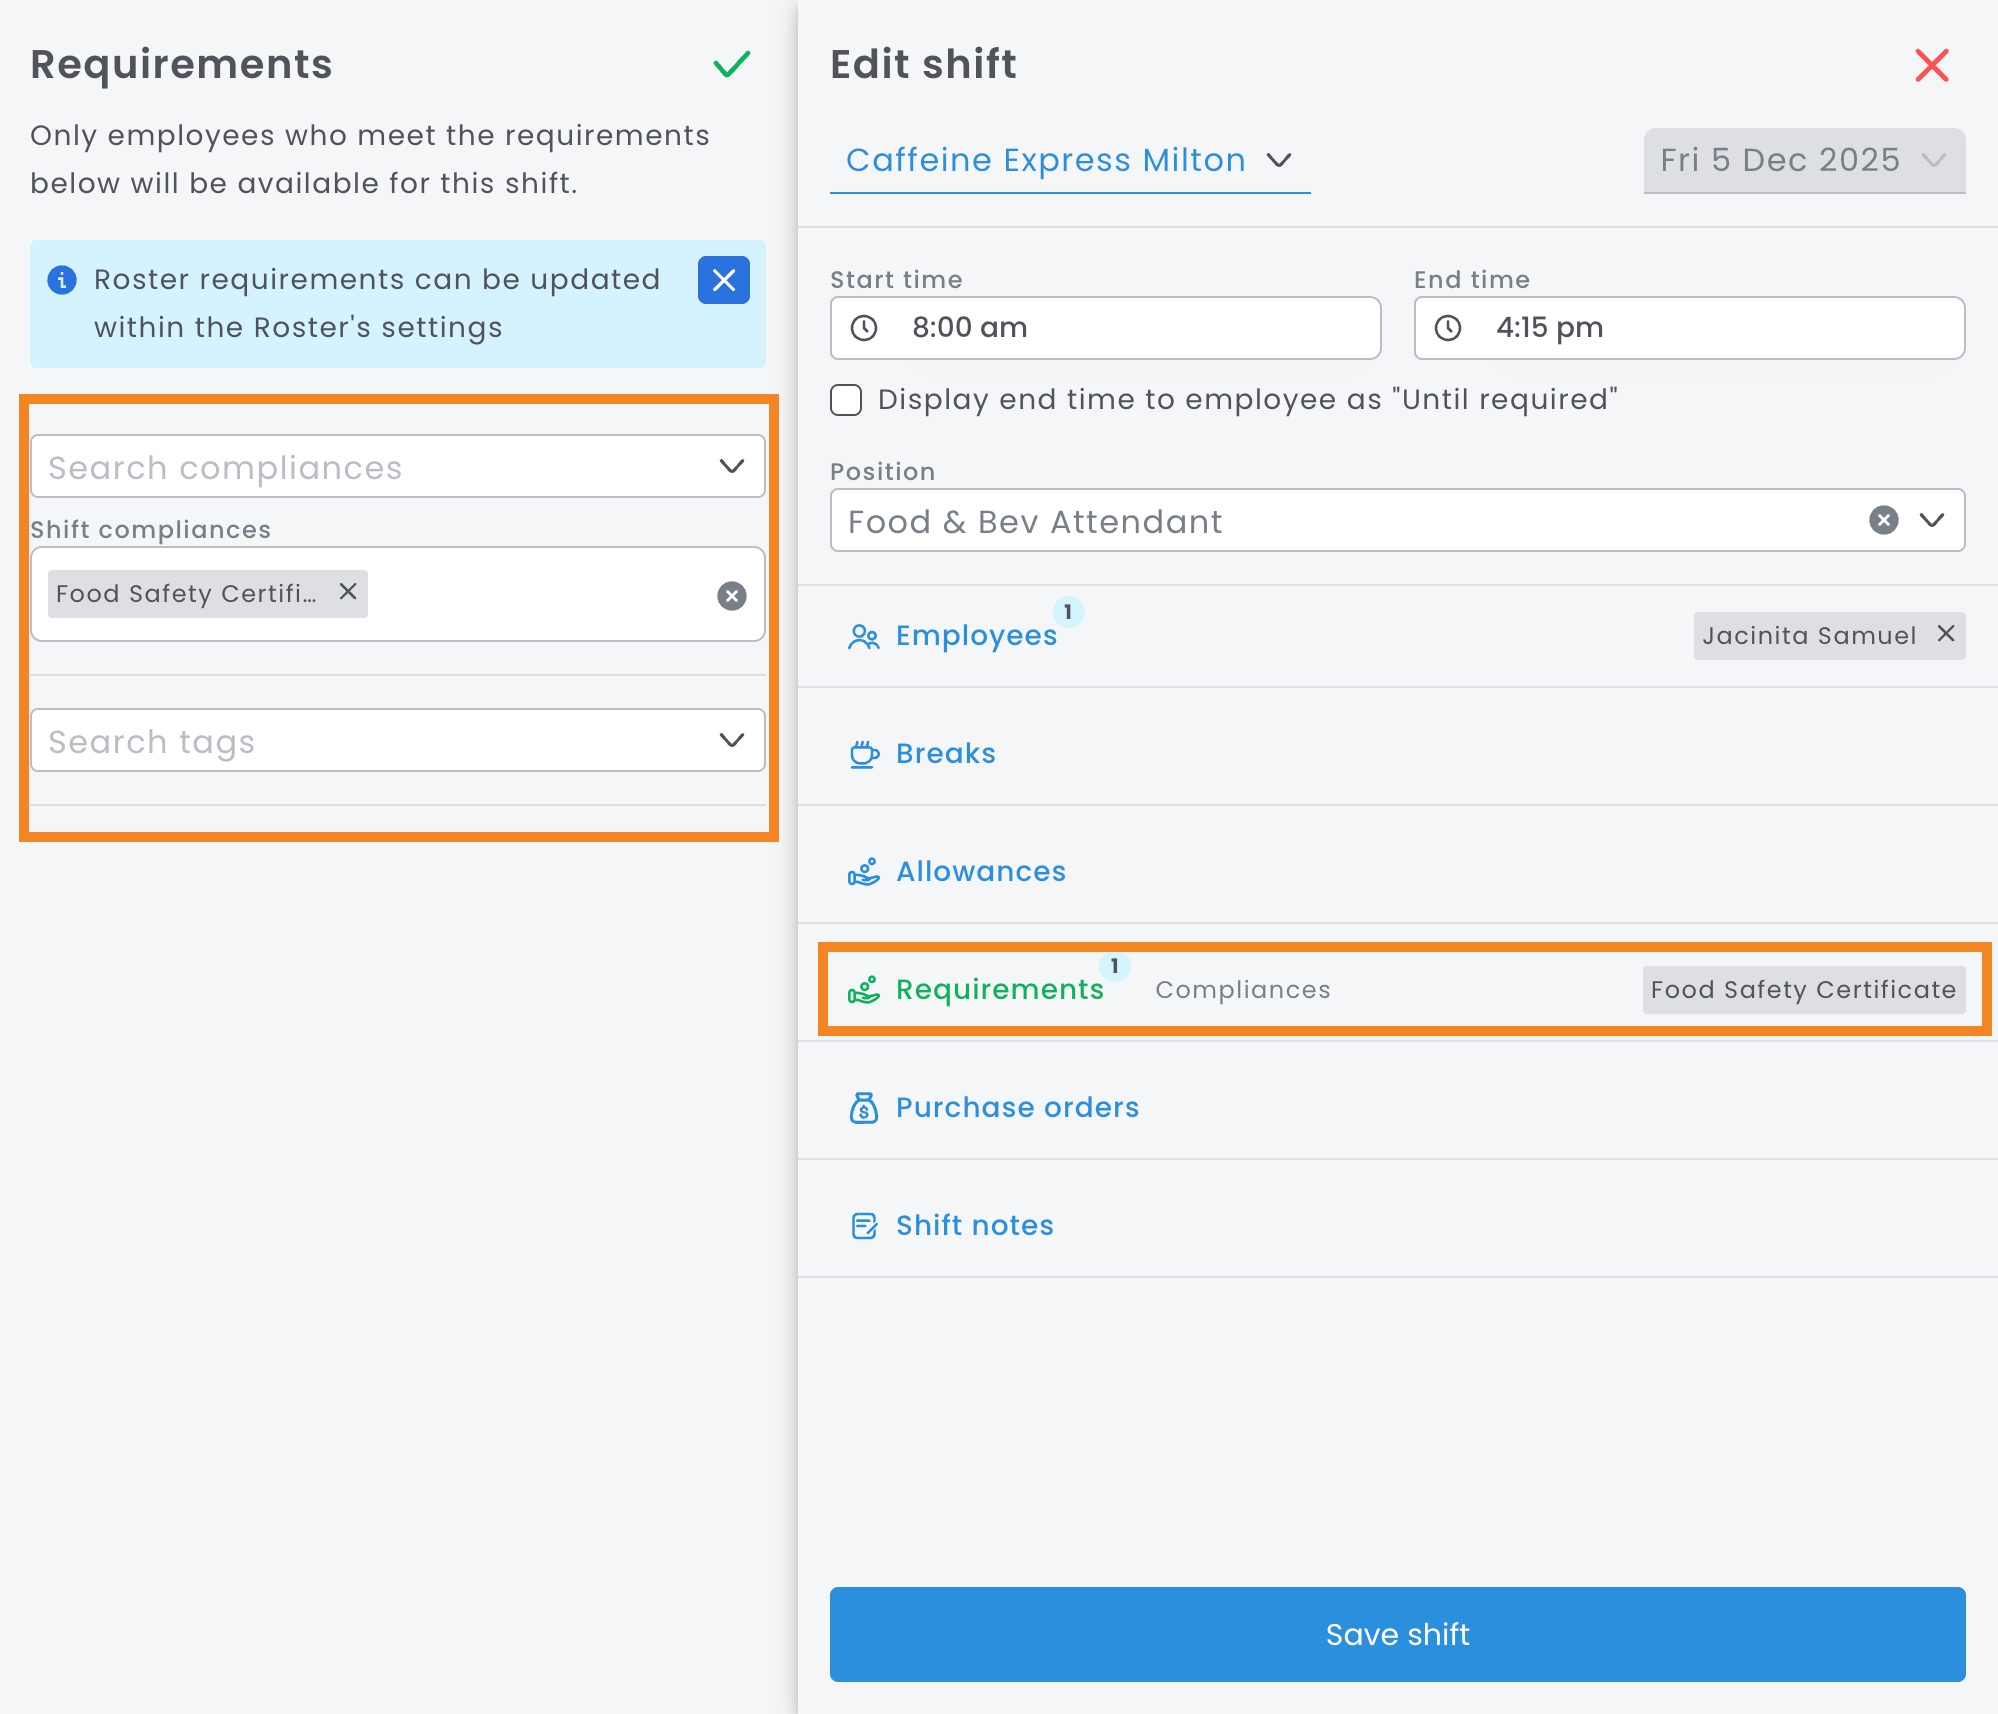The image size is (1998, 1714).
Task: Confirm requirements with green checkmark
Action: 731,65
